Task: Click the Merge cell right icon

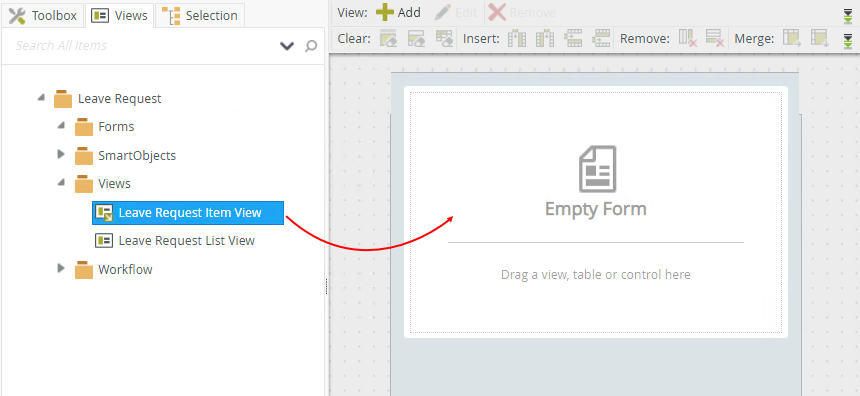Action: click(x=791, y=38)
